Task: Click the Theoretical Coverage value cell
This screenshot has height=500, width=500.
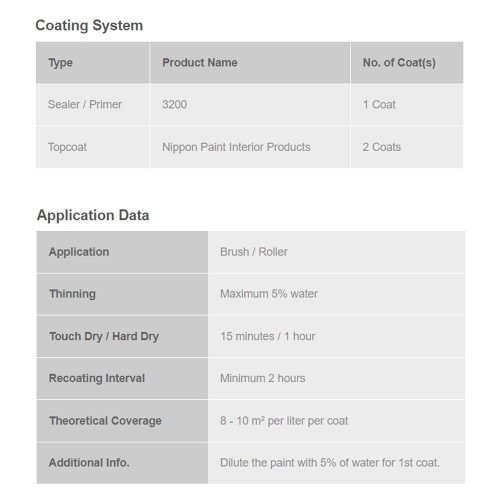Action: point(336,421)
